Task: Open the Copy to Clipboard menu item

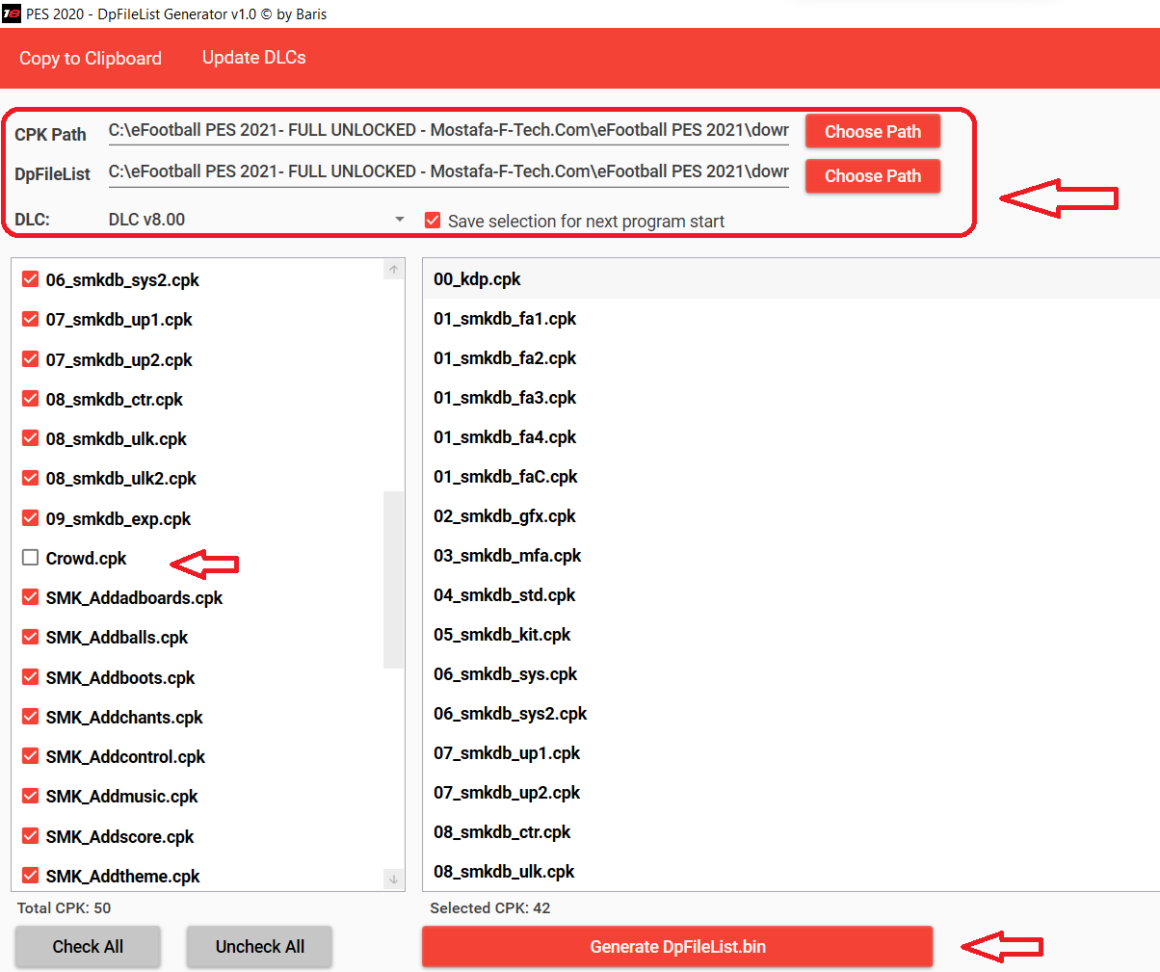Action: click(90, 58)
